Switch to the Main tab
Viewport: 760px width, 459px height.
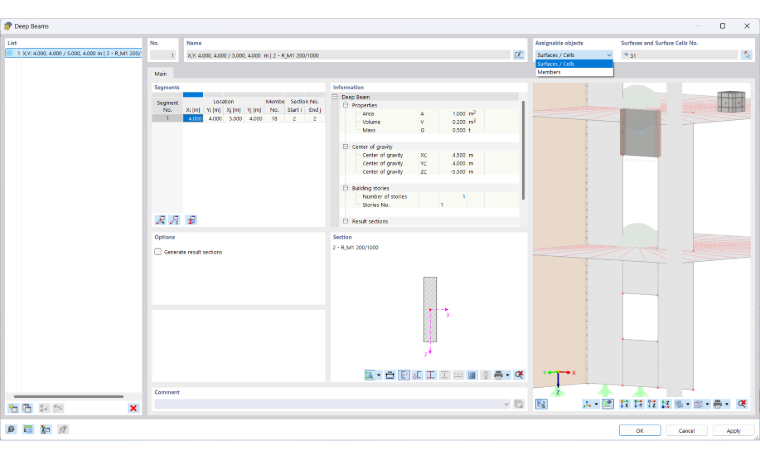160,74
